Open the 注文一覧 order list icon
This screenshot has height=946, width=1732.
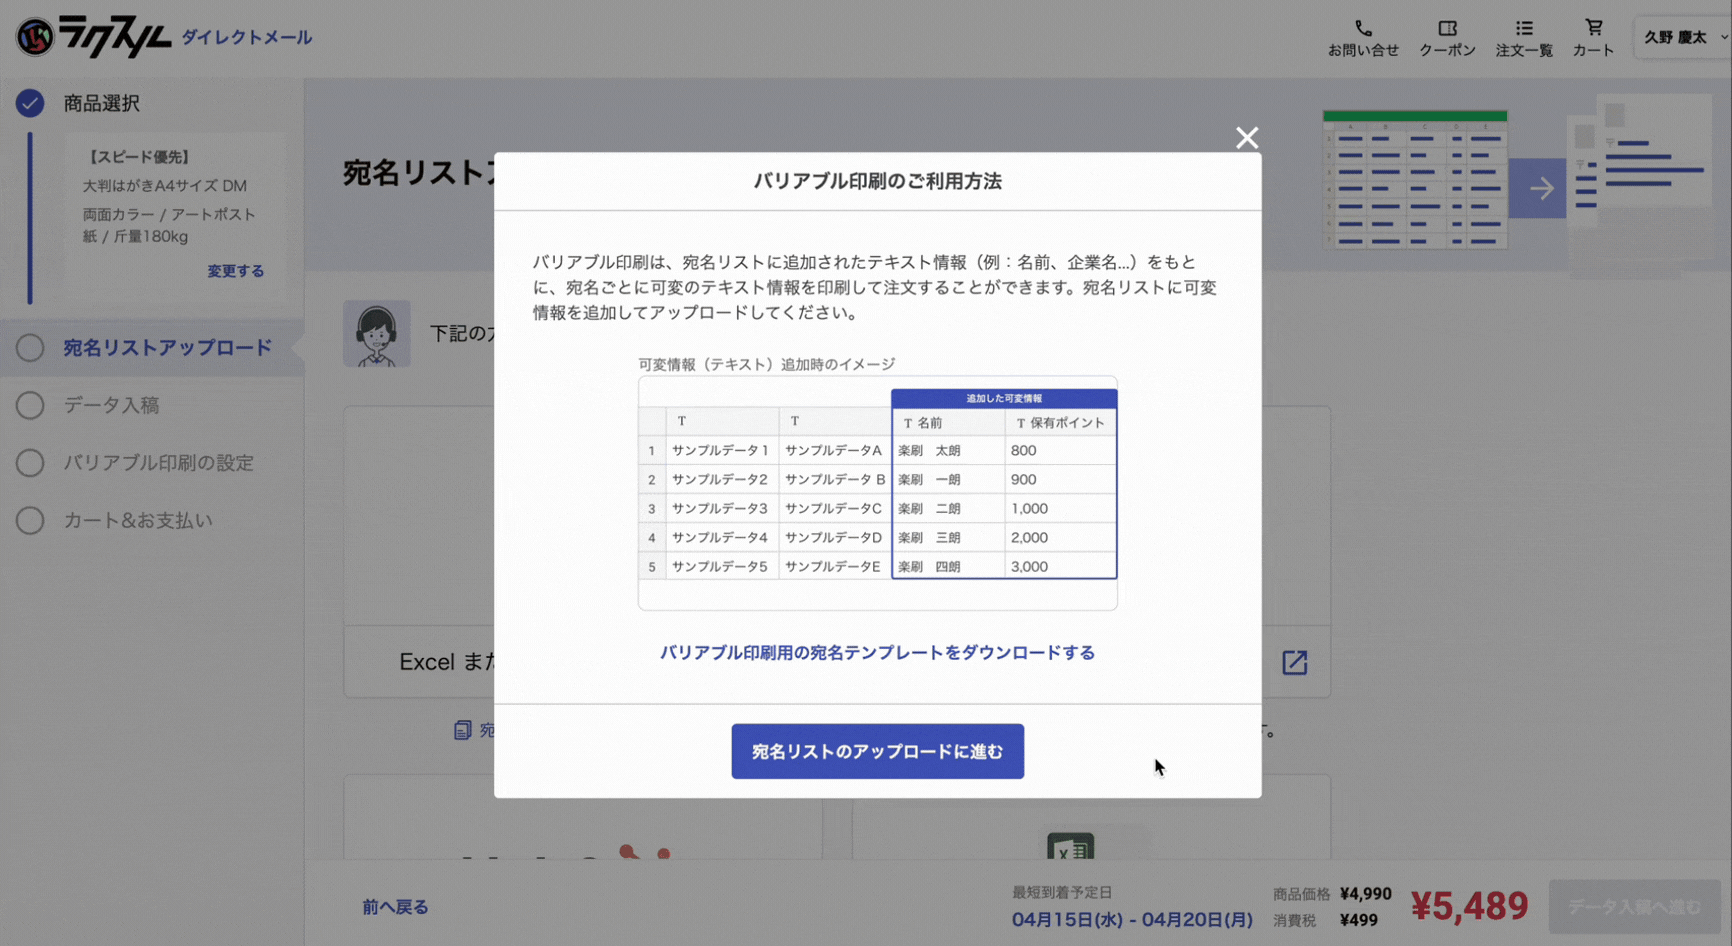coord(1524,38)
